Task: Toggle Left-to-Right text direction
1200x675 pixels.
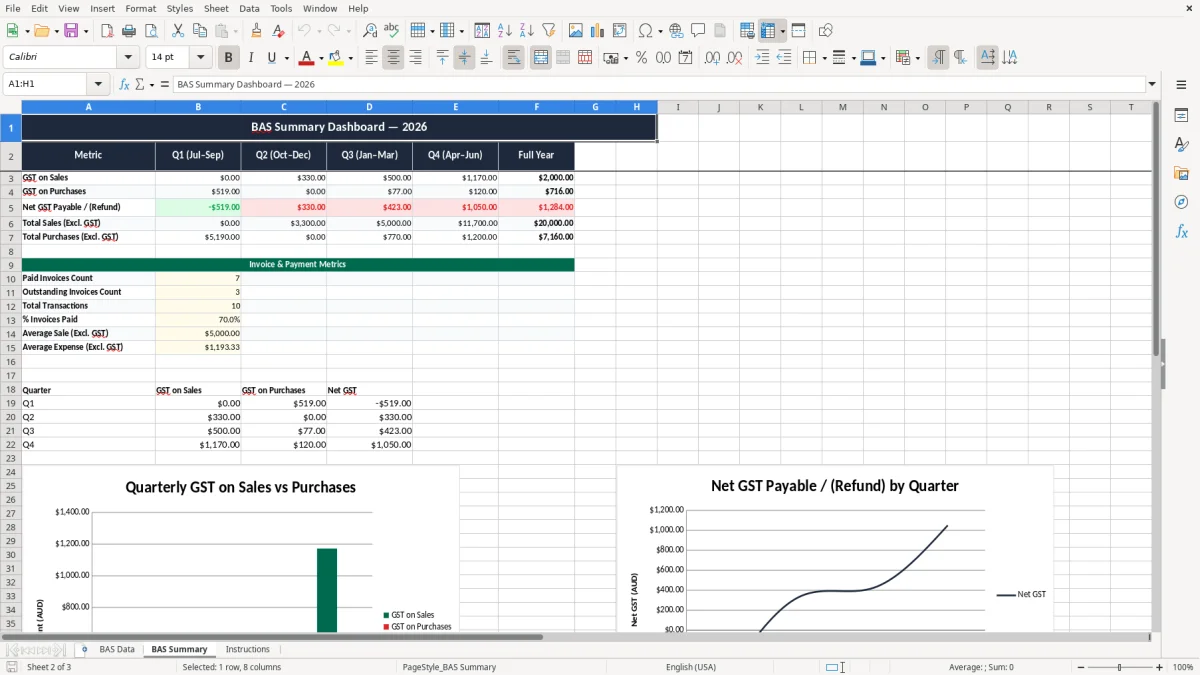Action: (938, 58)
